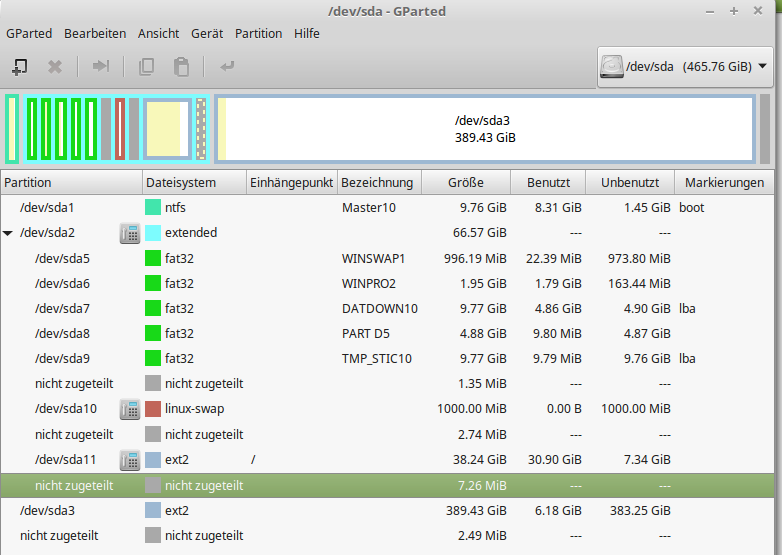Image resolution: width=782 pixels, height=555 pixels.
Task: Click the lock icon beside /dev/sda2
Action: 130,233
